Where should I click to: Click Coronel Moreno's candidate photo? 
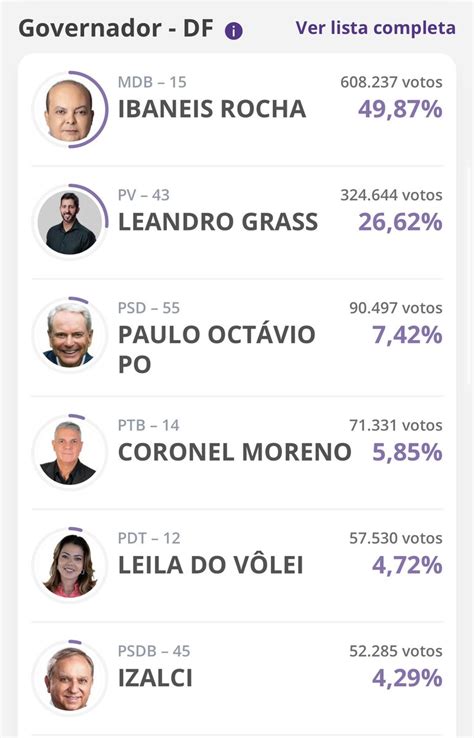(x=70, y=453)
